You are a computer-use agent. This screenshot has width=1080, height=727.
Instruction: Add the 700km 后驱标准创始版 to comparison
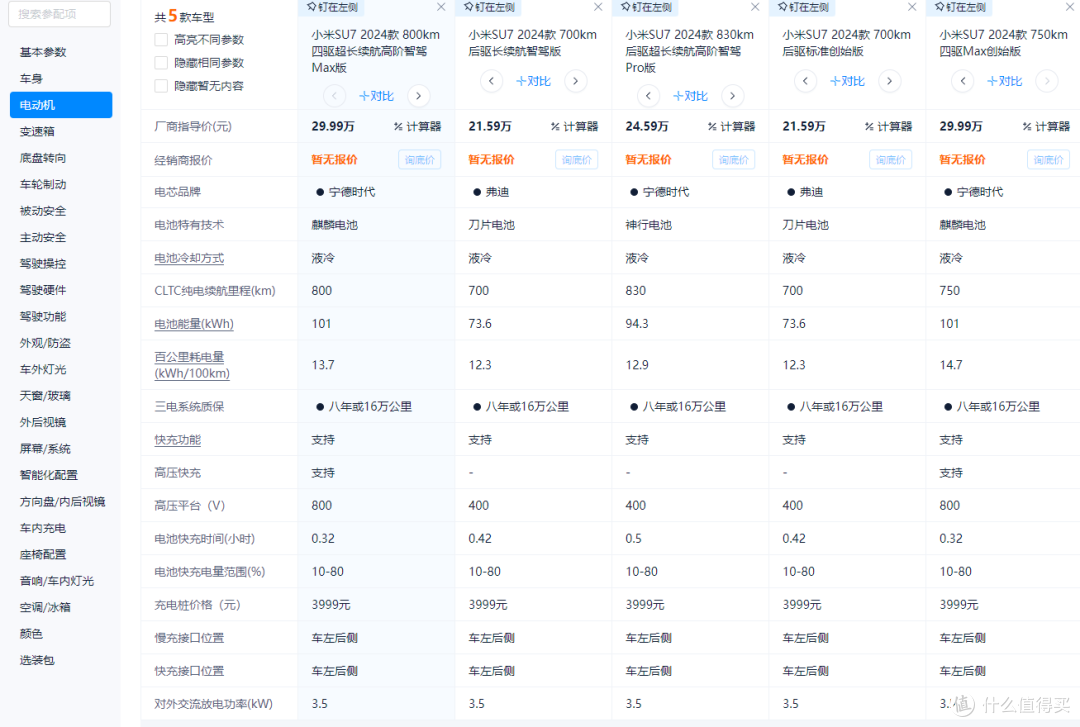tap(847, 81)
